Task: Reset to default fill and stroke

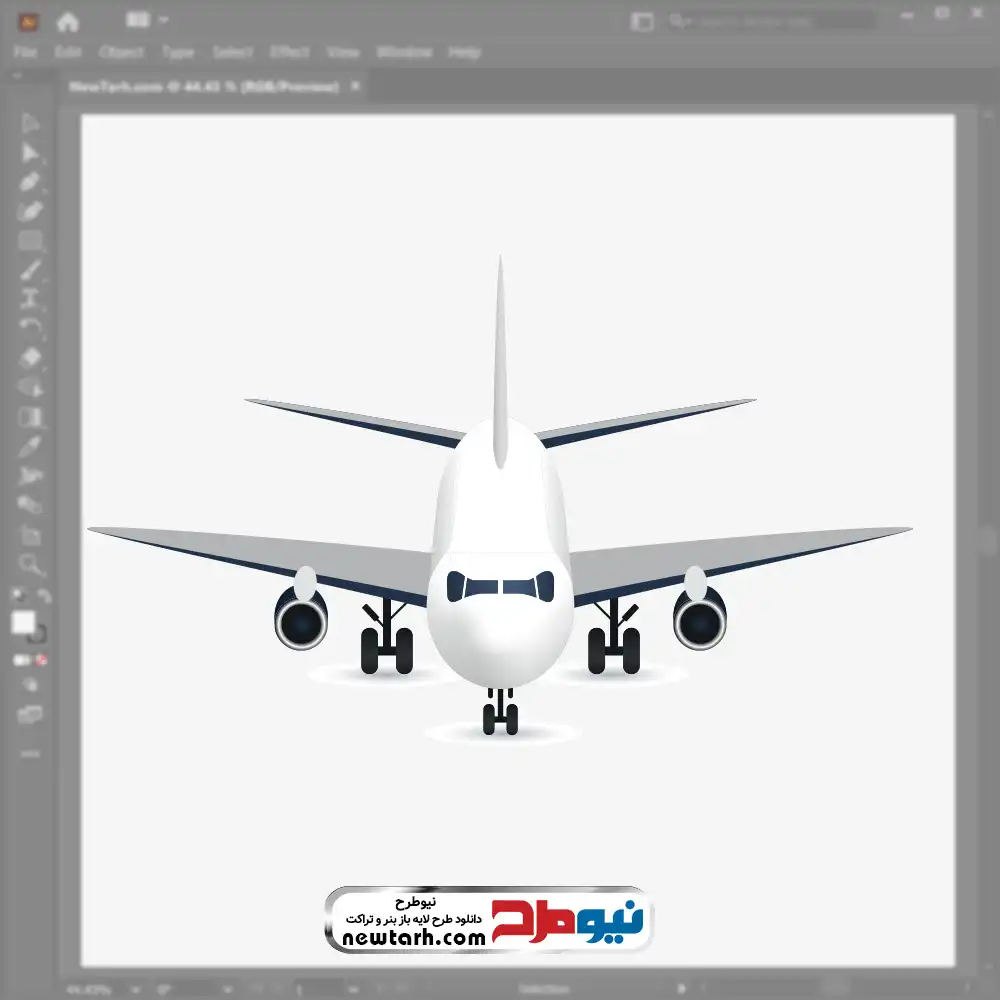Action: click(x=18, y=596)
